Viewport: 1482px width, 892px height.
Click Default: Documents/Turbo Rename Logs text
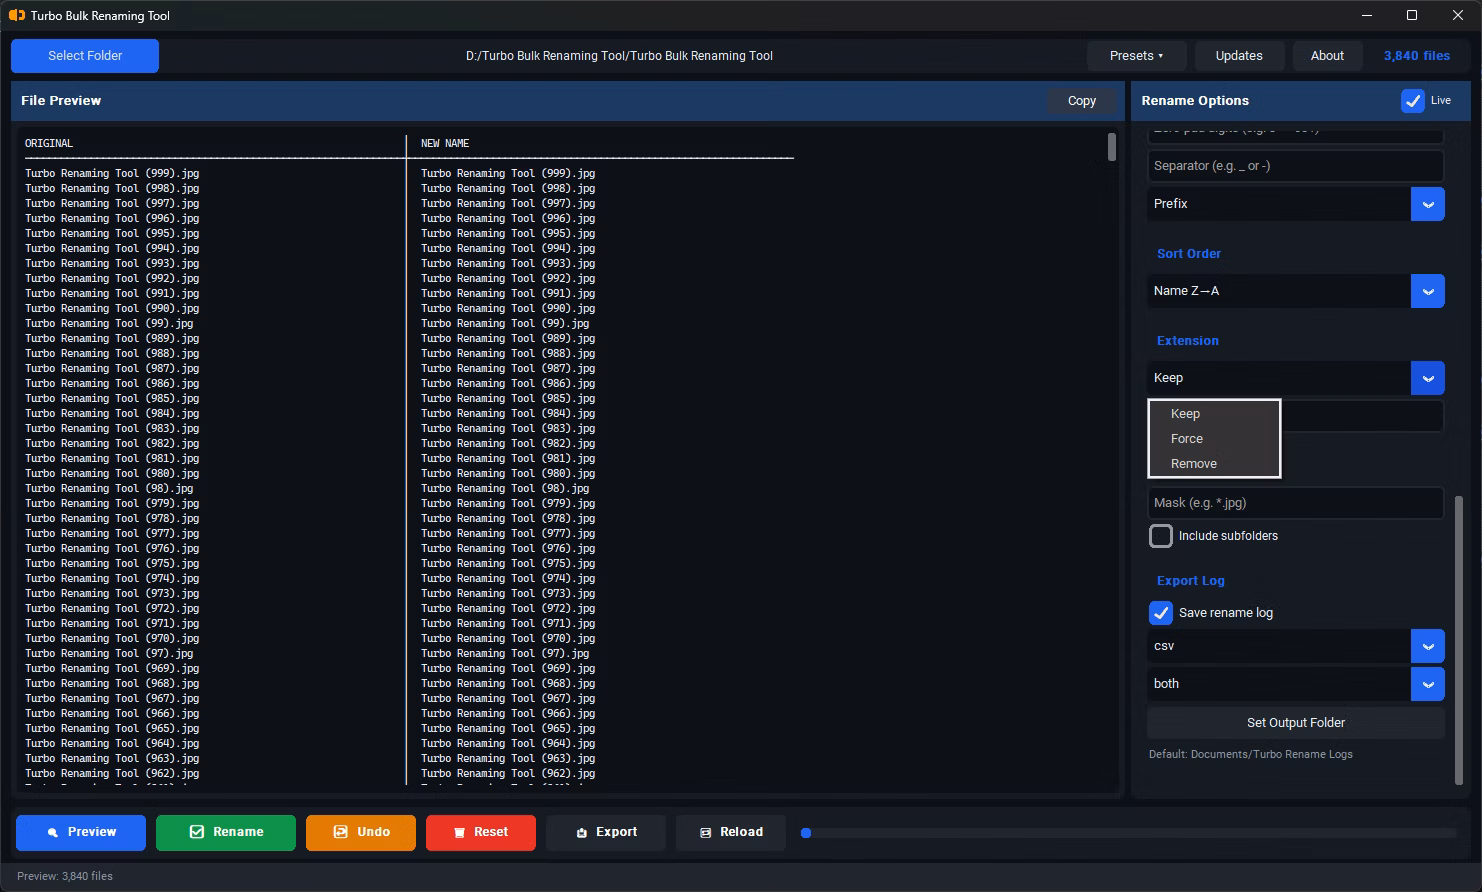tap(1250, 755)
